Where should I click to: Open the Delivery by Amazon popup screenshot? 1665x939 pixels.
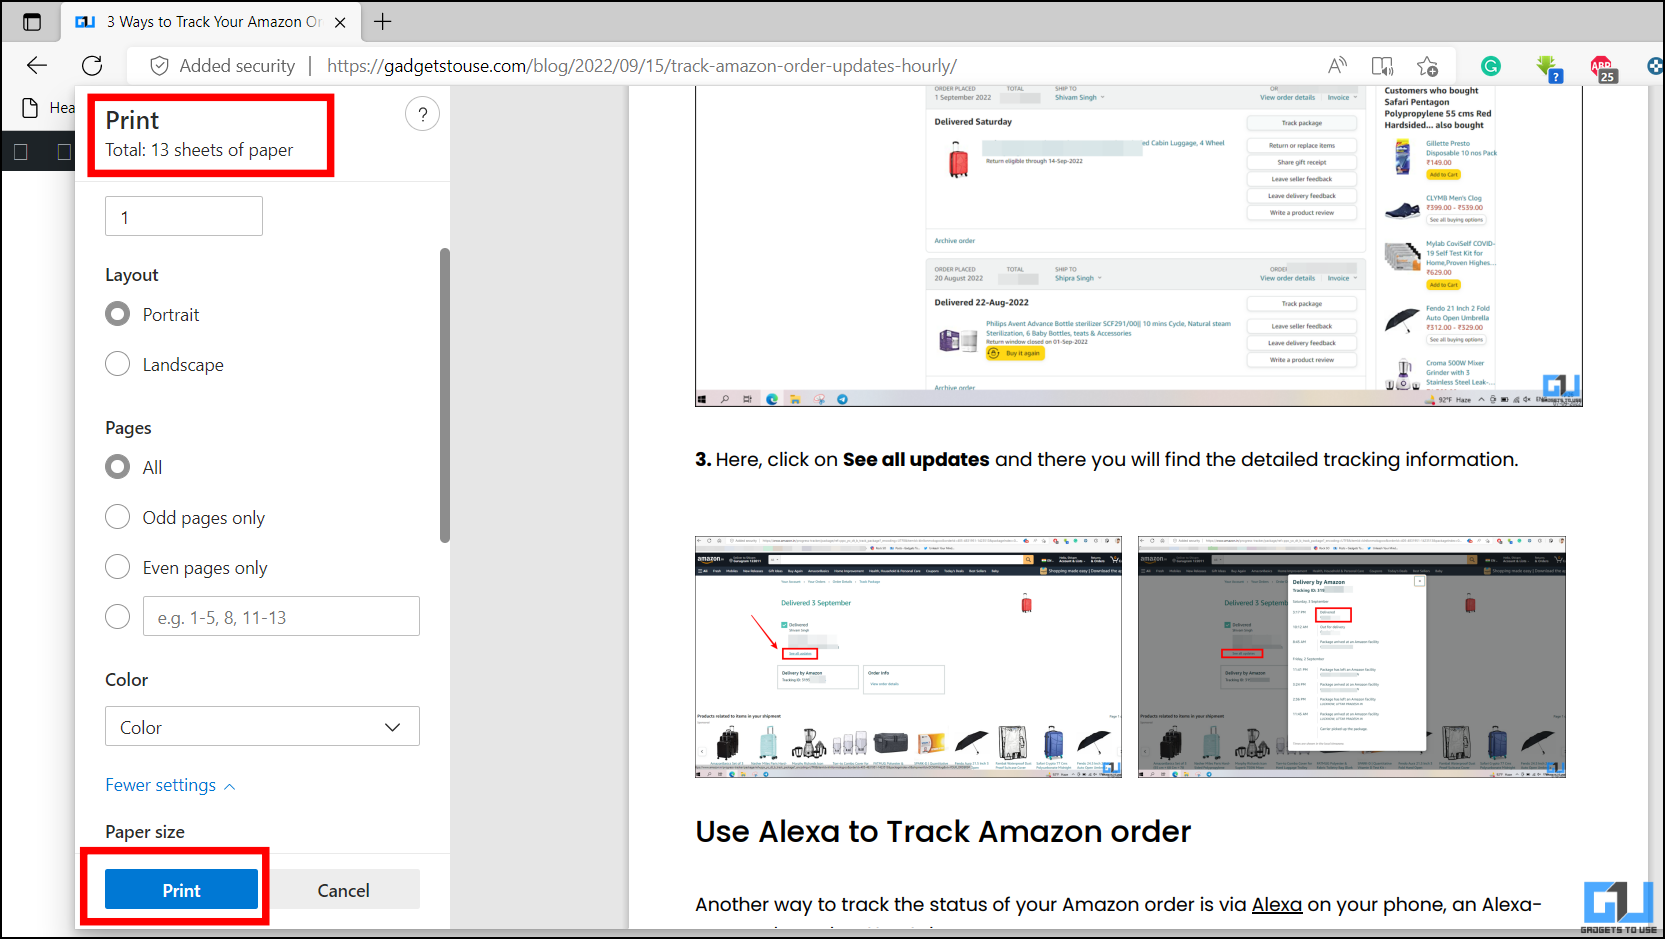click(x=1352, y=657)
